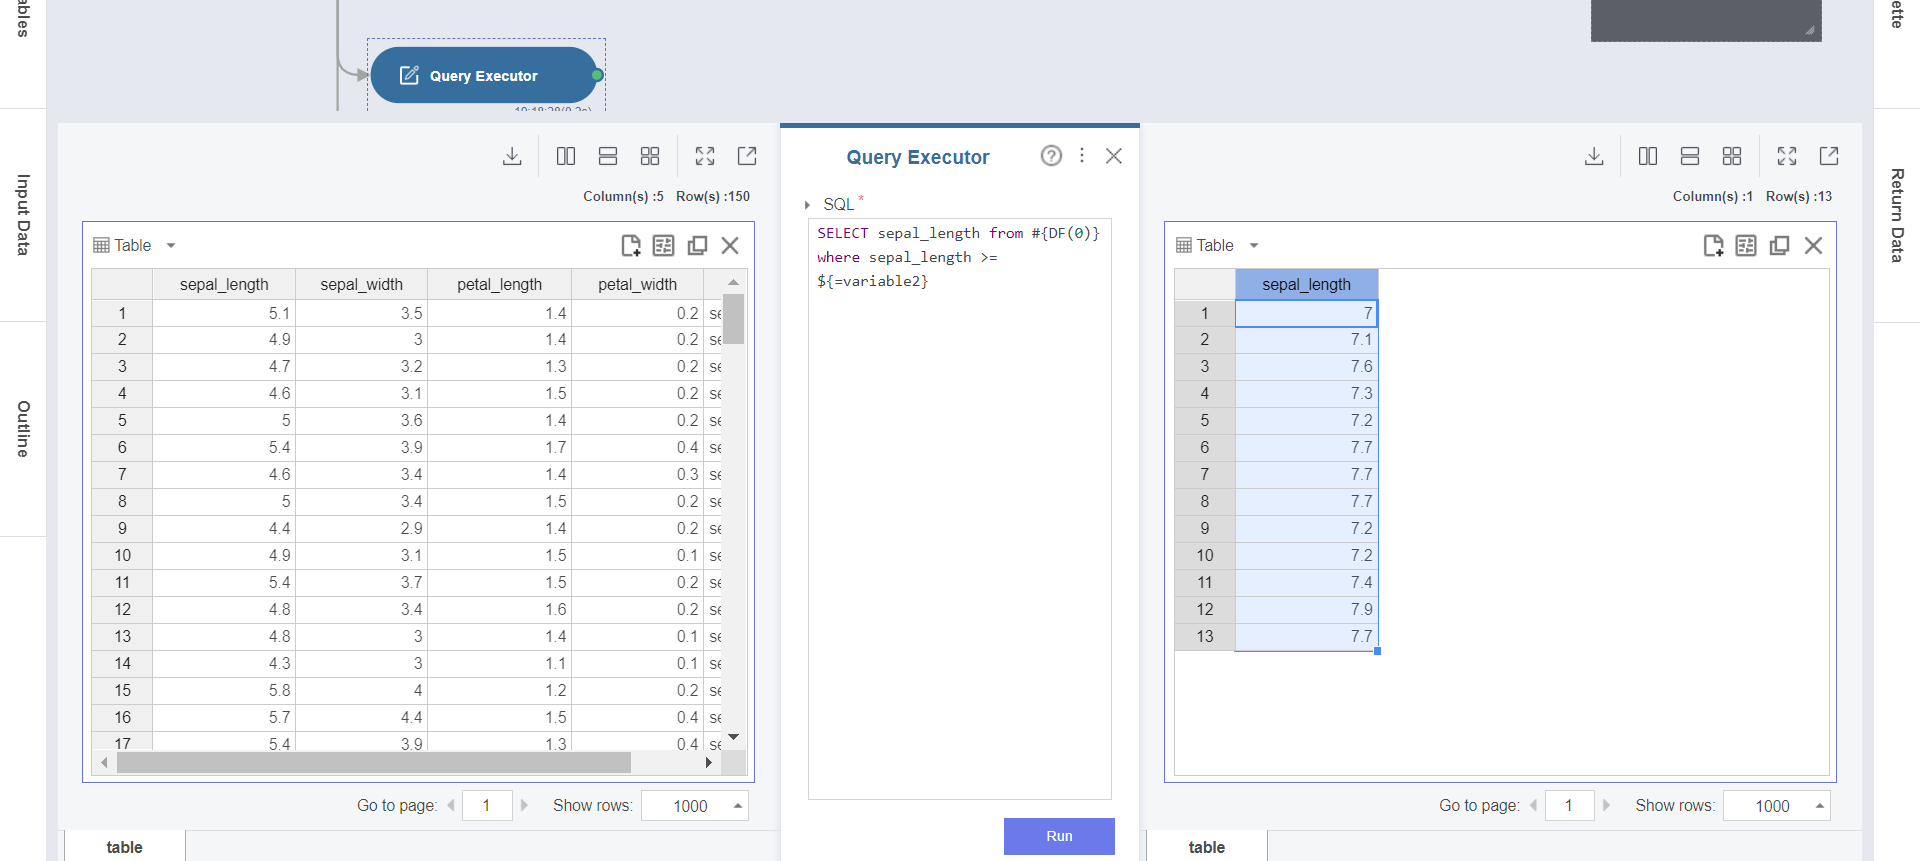Screen dimensions: 1920x861
Task: Select grid layout in return data panel
Action: [1732, 156]
